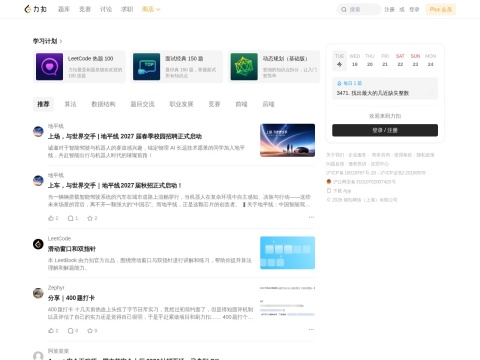Click the 注册 link in the header
Image resolution: width=480 pixels, height=360 pixels.
click(389, 9)
